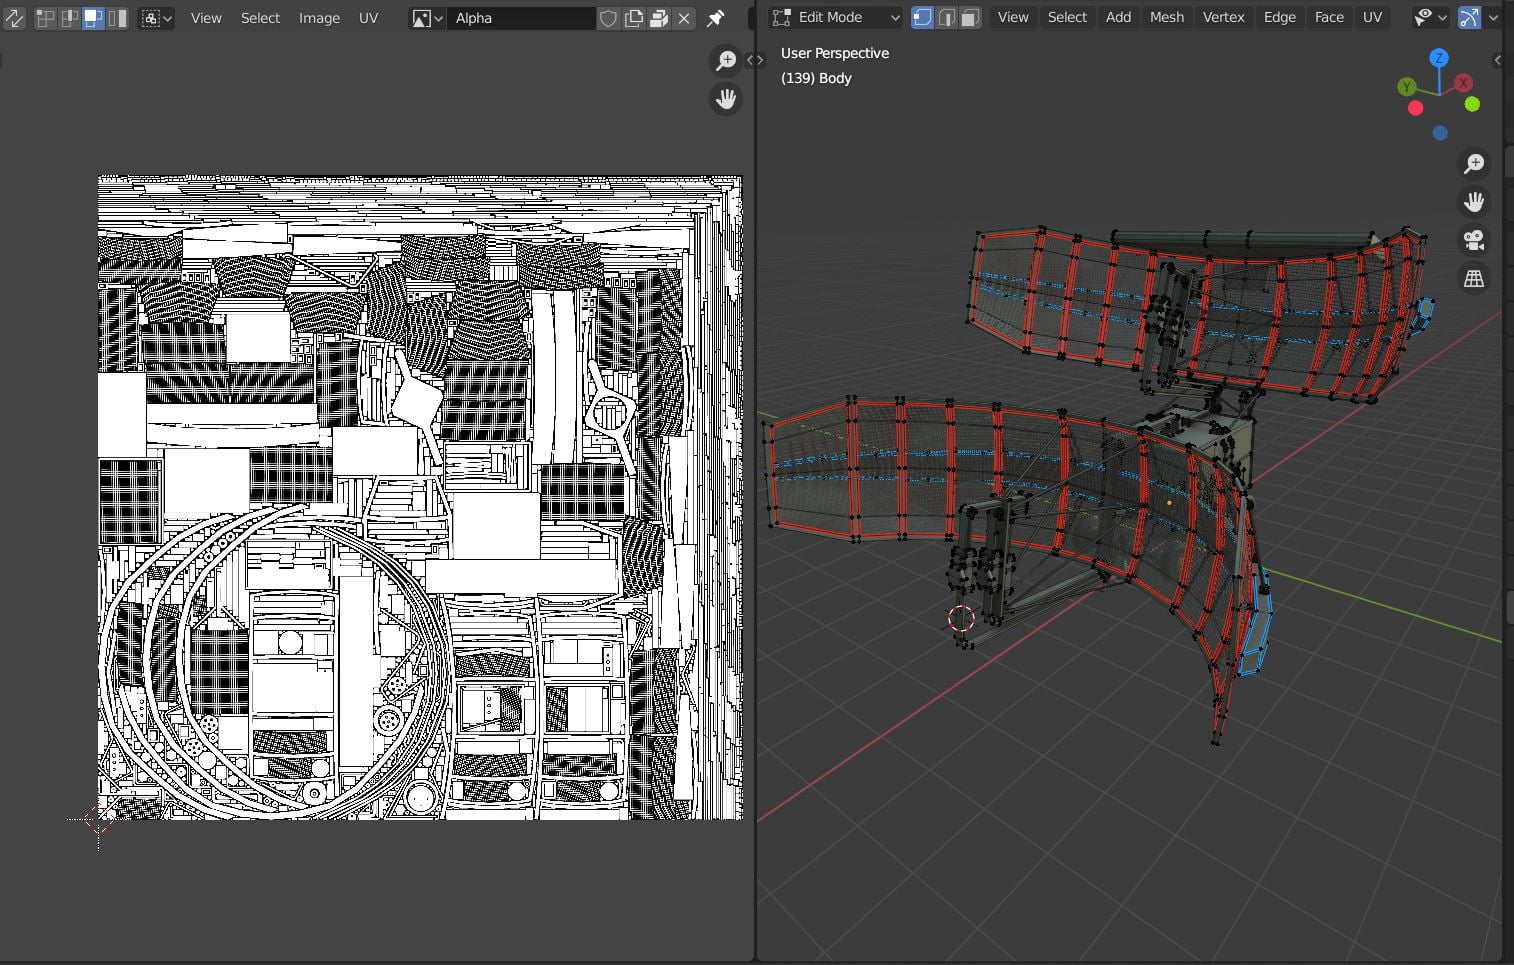This screenshot has height=965, width=1514.
Task: Toggle the image pin icon
Action: pyautogui.click(x=716, y=18)
